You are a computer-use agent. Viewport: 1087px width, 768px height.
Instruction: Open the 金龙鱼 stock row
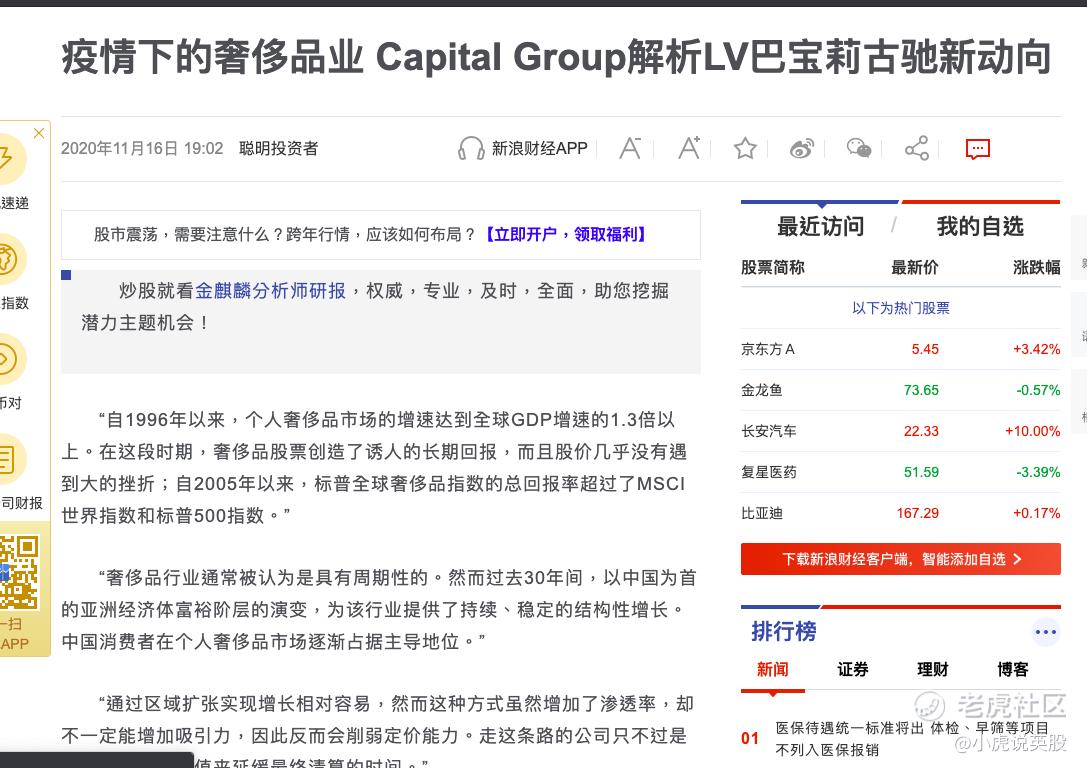coord(901,390)
